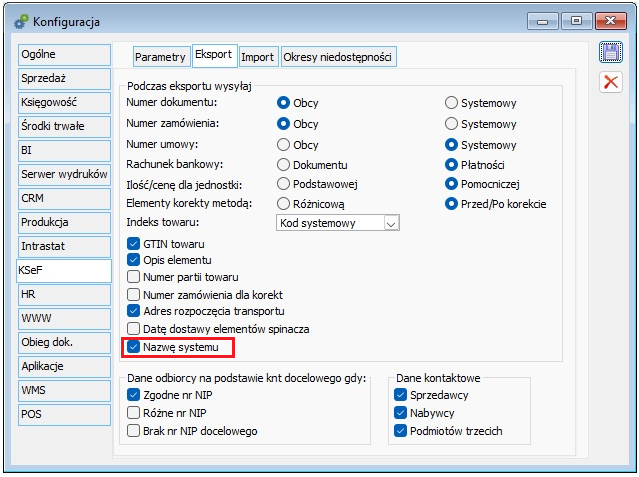The image size is (639, 477).
Task: Click the Konfiguracja gear icon in title bar
Action: (21, 22)
